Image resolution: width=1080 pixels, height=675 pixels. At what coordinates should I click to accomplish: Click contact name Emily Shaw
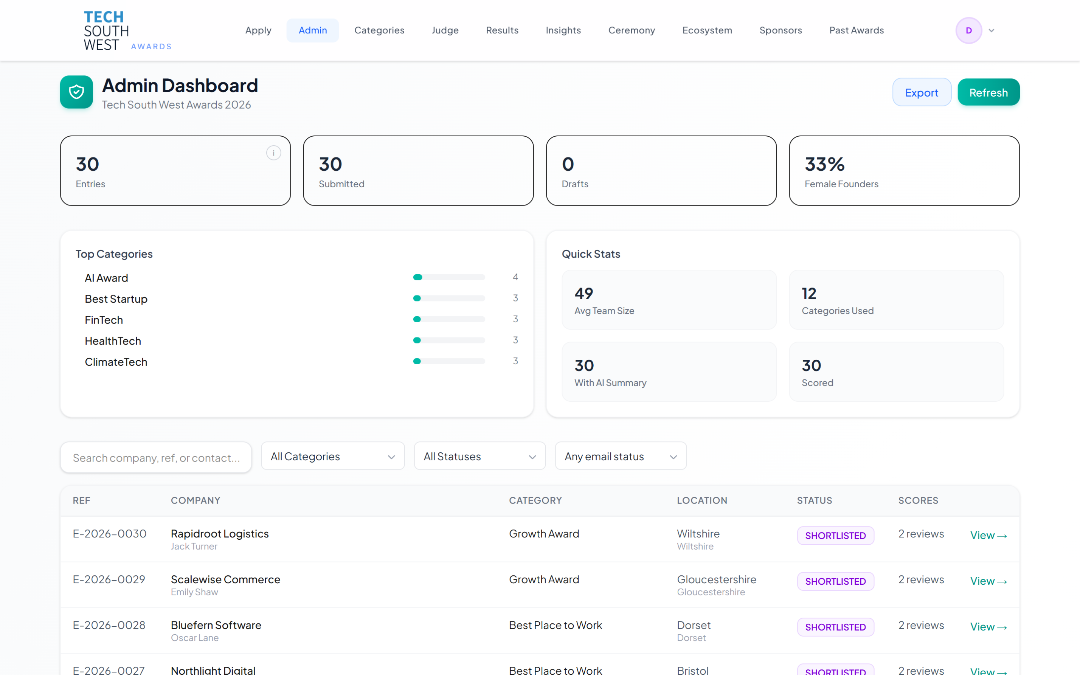point(194,592)
